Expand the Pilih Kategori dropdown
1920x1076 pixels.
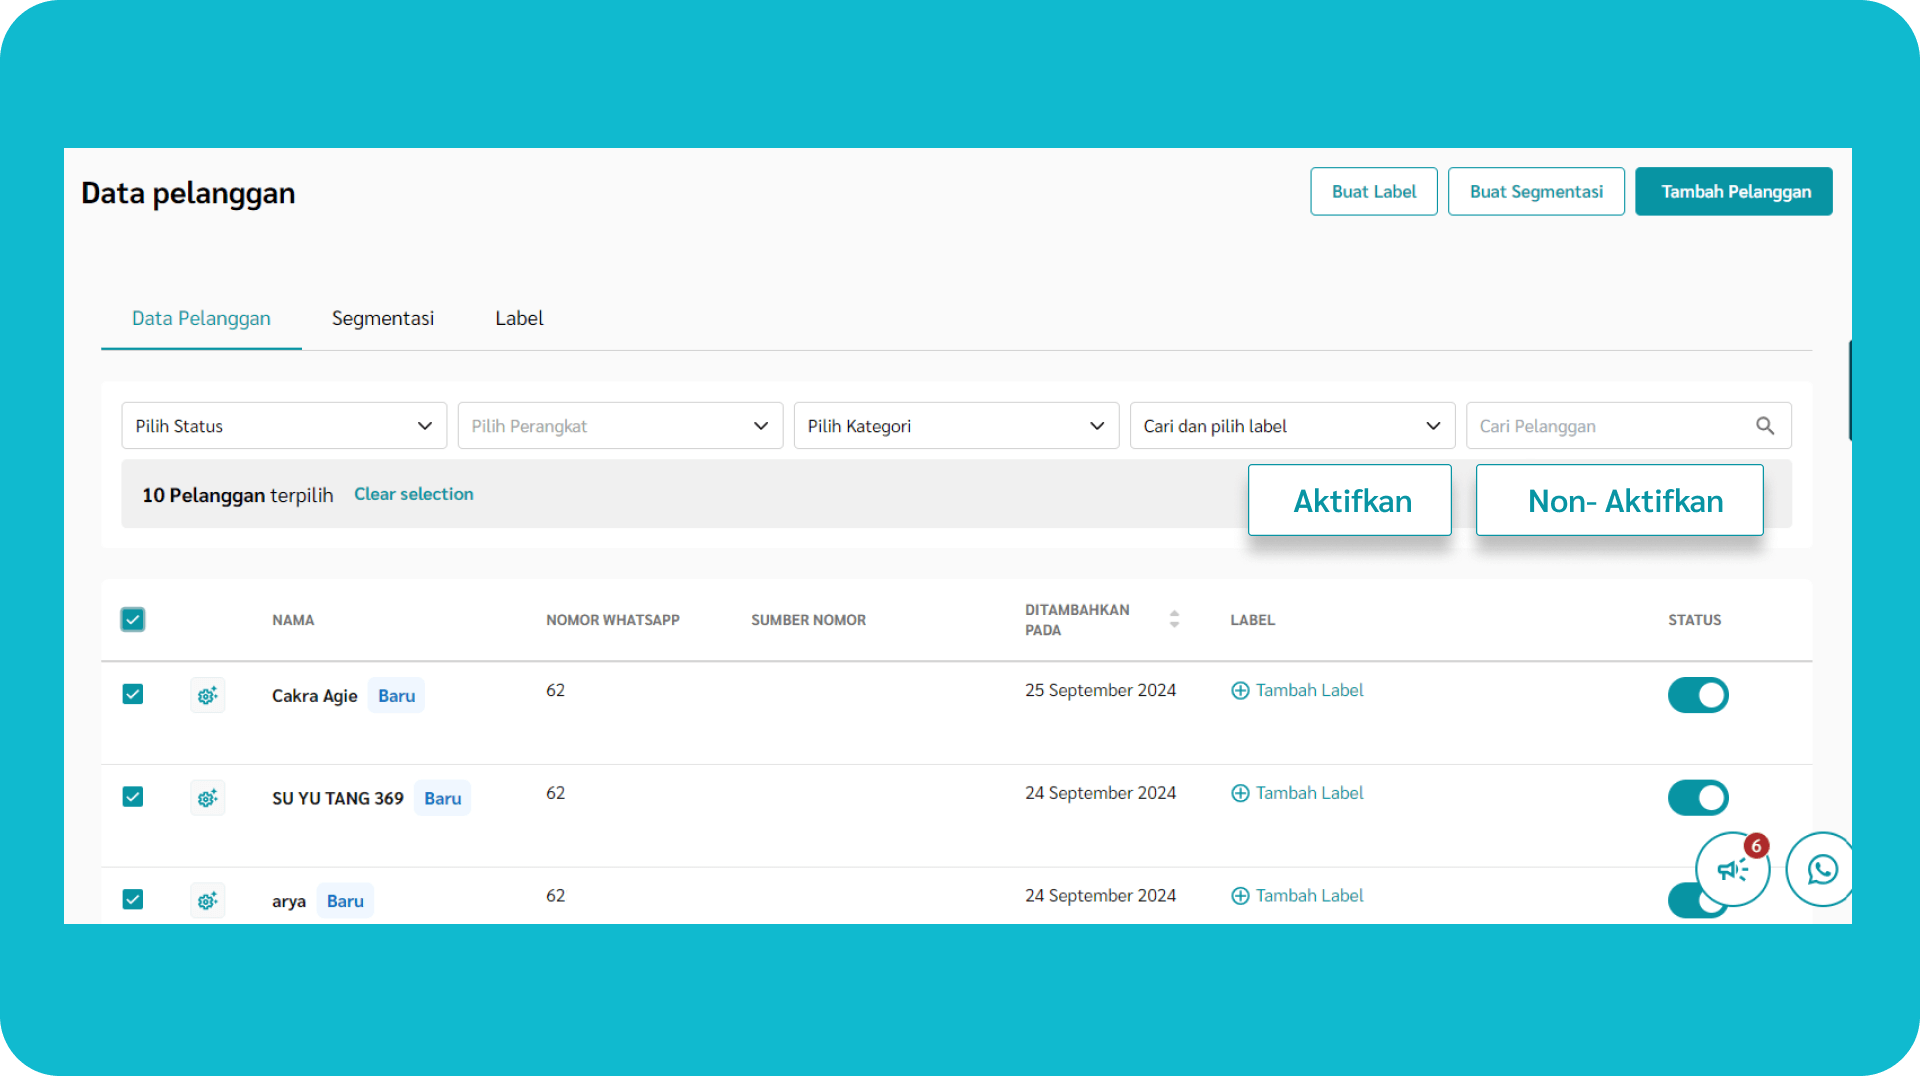(956, 426)
